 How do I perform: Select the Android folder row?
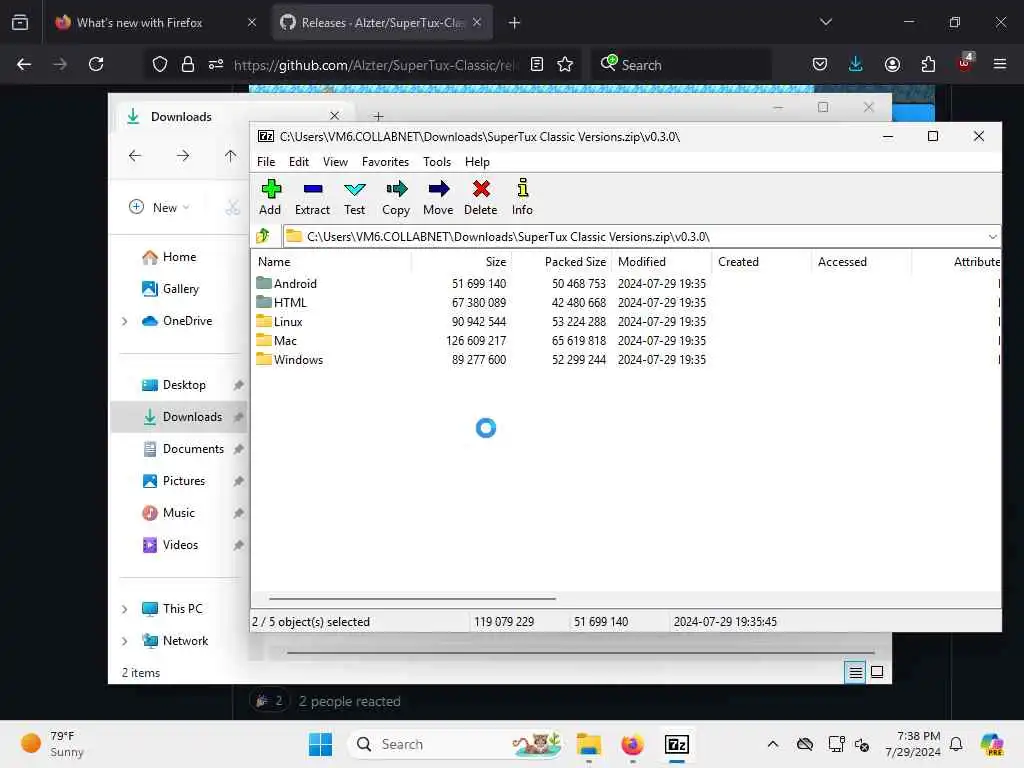pos(481,283)
